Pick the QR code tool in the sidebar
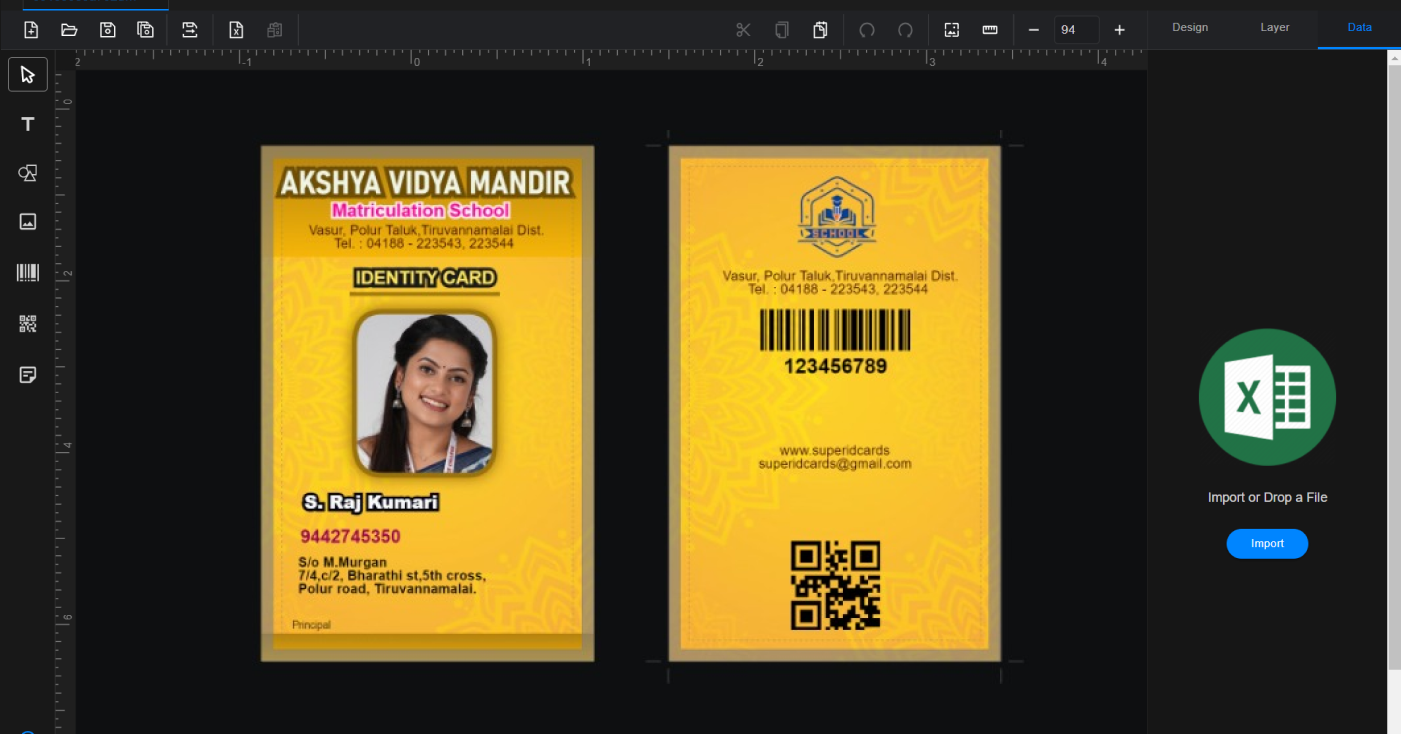This screenshot has width=1401, height=734. (x=28, y=324)
